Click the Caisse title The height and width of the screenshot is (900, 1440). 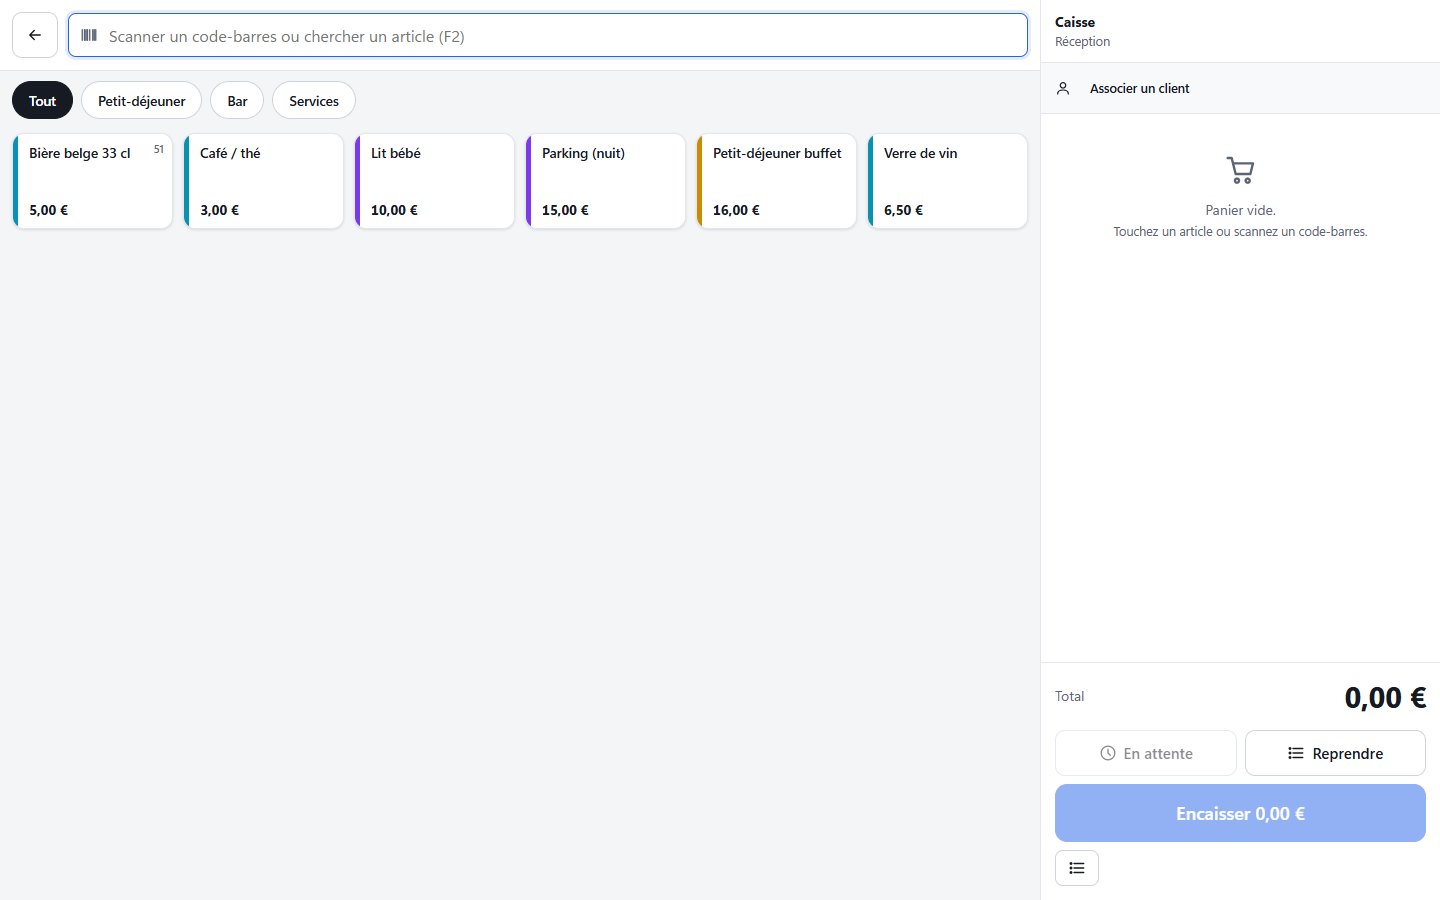tap(1075, 22)
